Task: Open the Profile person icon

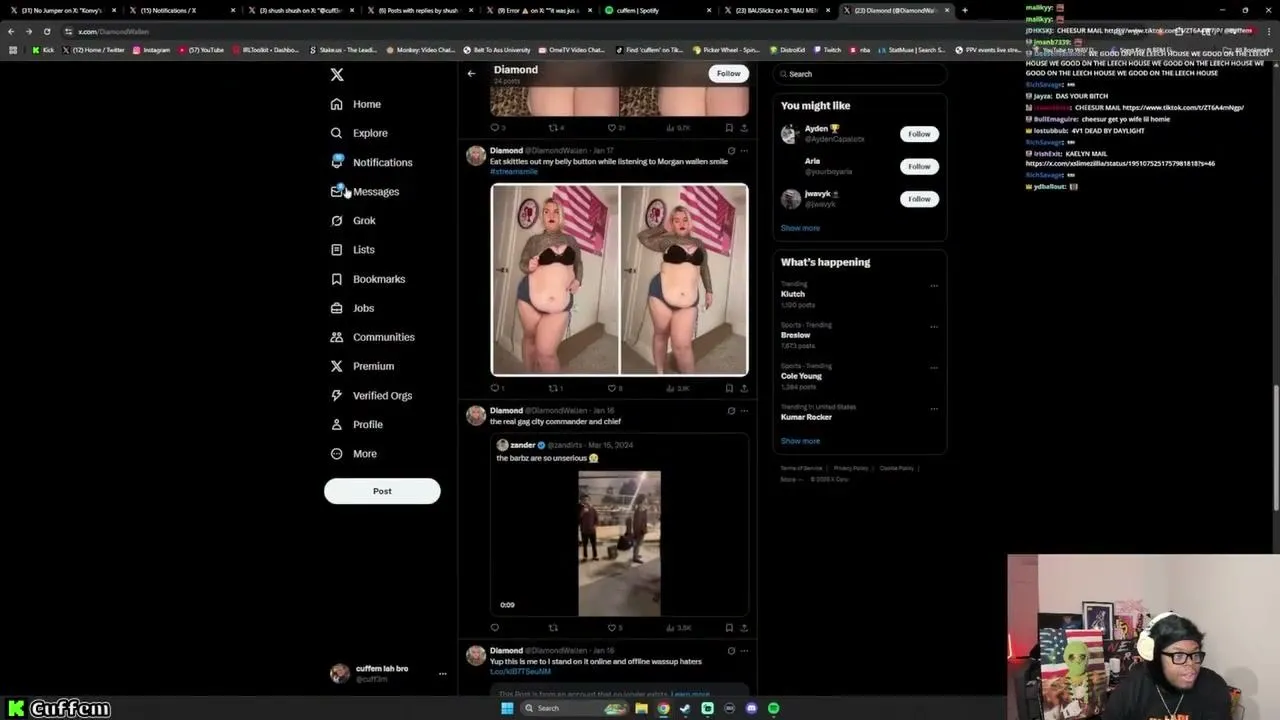Action: click(337, 425)
